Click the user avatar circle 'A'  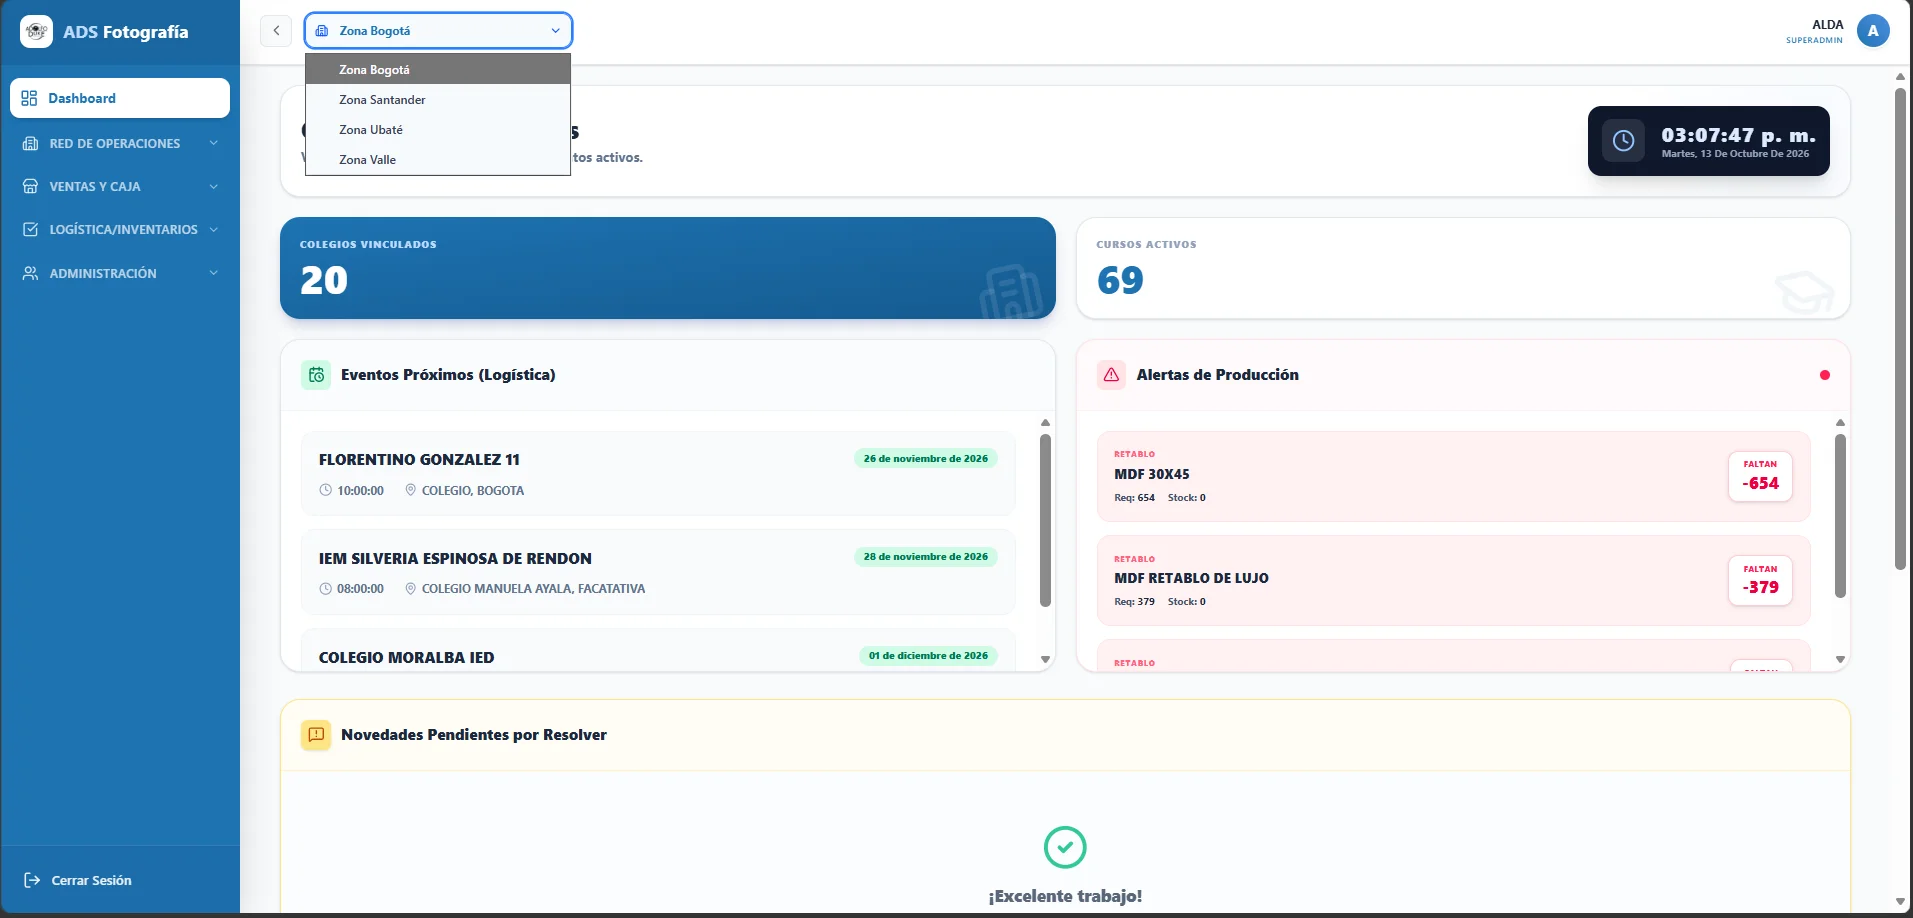[x=1873, y=31]
